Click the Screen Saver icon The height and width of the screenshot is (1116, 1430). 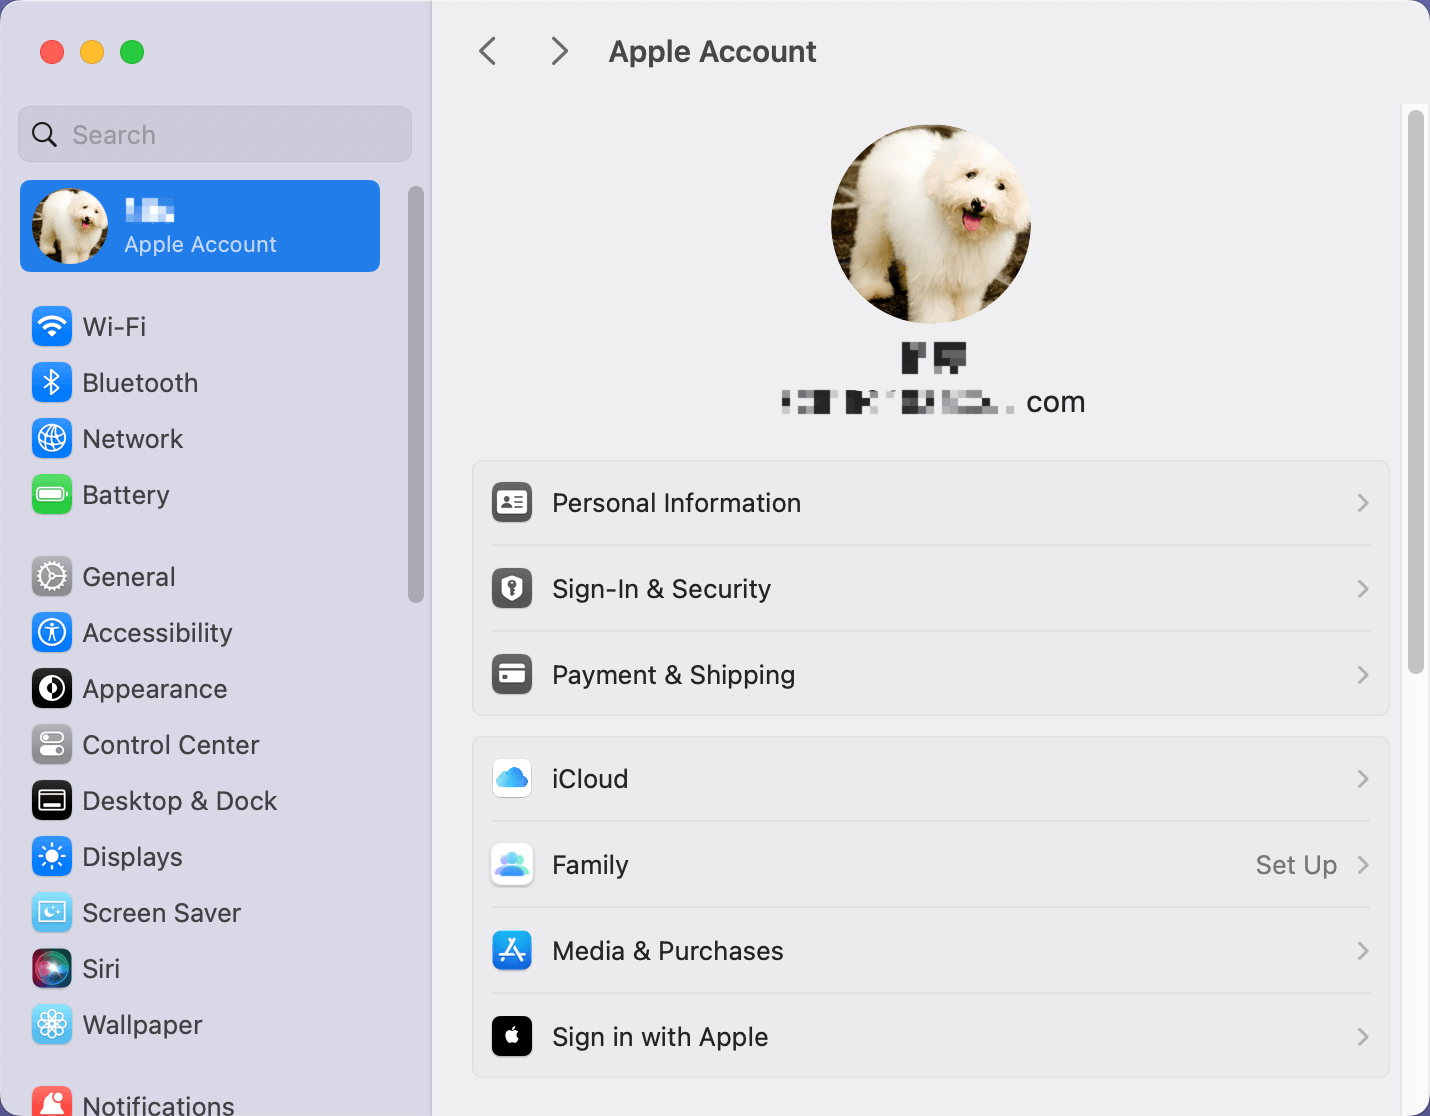(52, 912)
